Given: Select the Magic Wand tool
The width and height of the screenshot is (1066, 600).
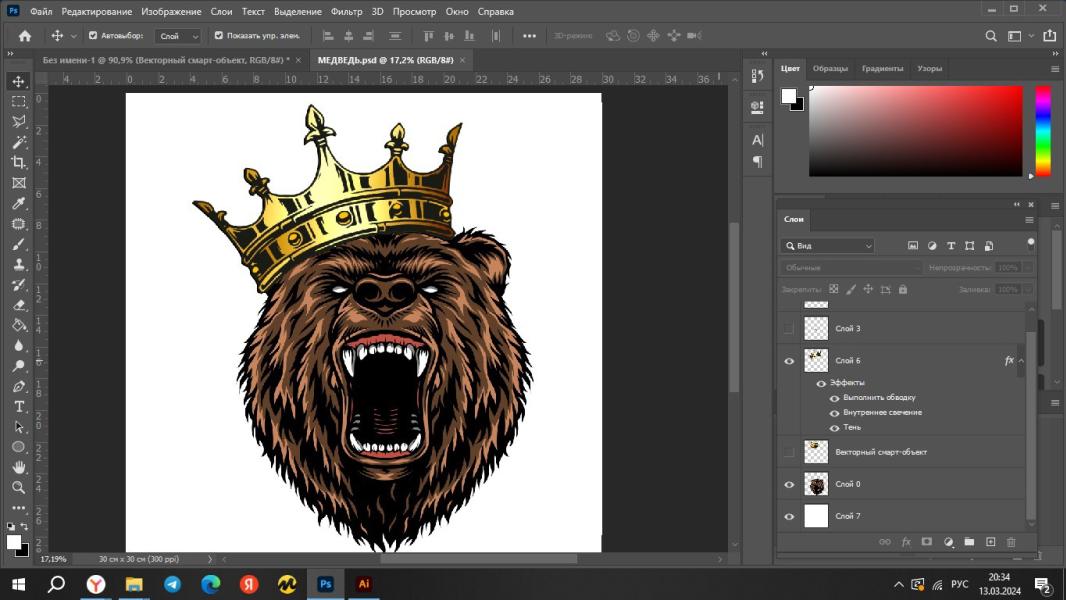Looking at the screenshot, I should coord(18,142).
